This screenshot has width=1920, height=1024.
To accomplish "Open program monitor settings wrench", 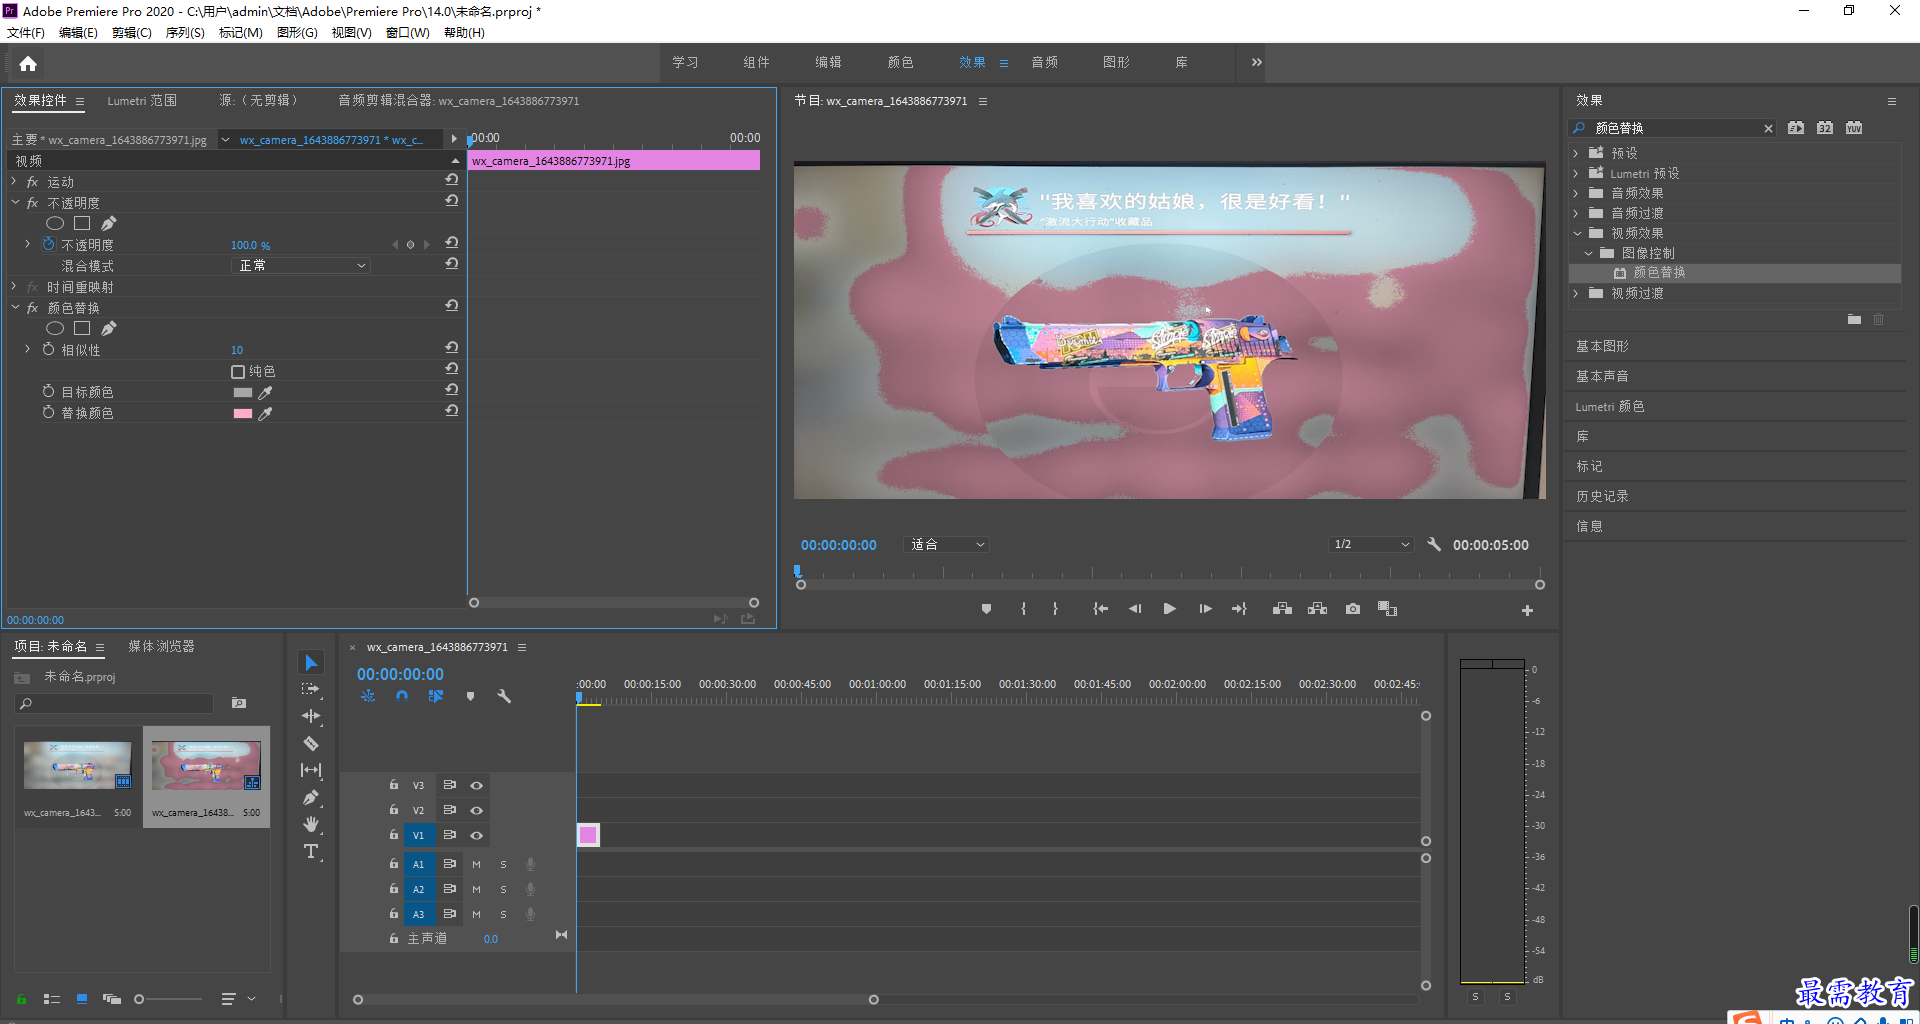I will point(1434,544).
